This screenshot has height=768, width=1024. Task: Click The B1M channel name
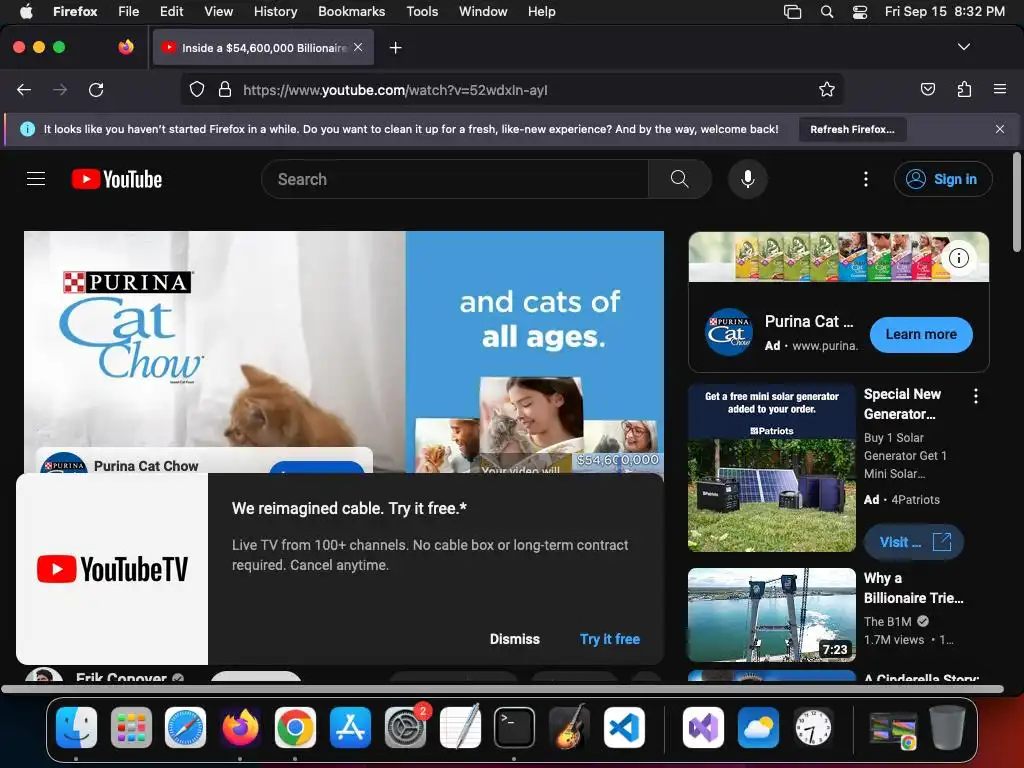pyautogui.click(x=887, y=622)
